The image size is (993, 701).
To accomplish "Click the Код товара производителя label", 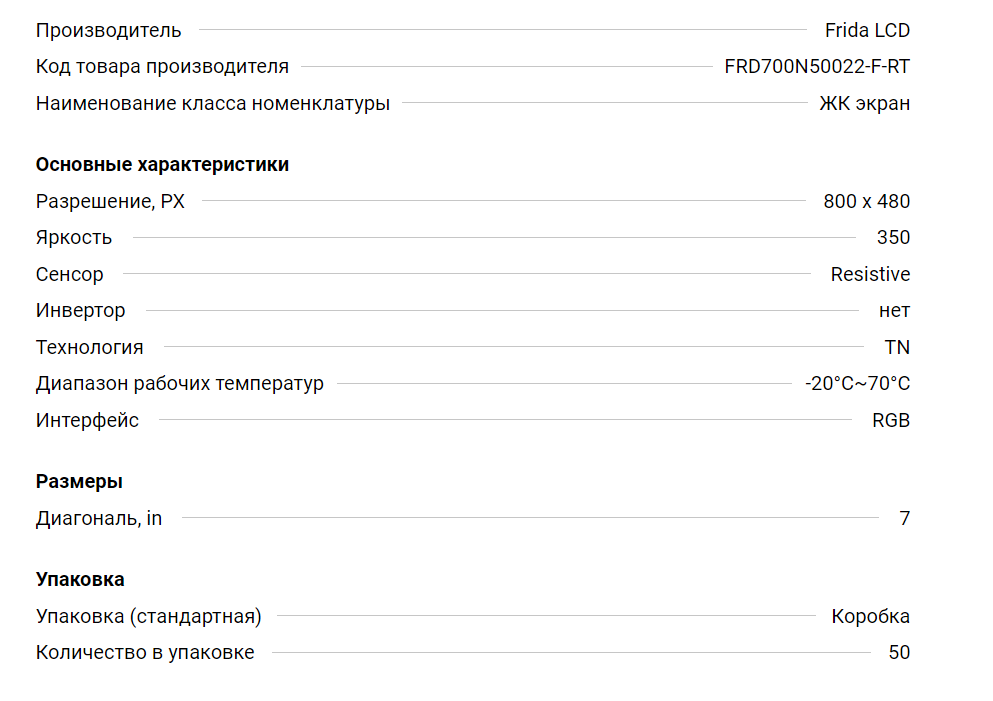I will click(x=162, y=66).
